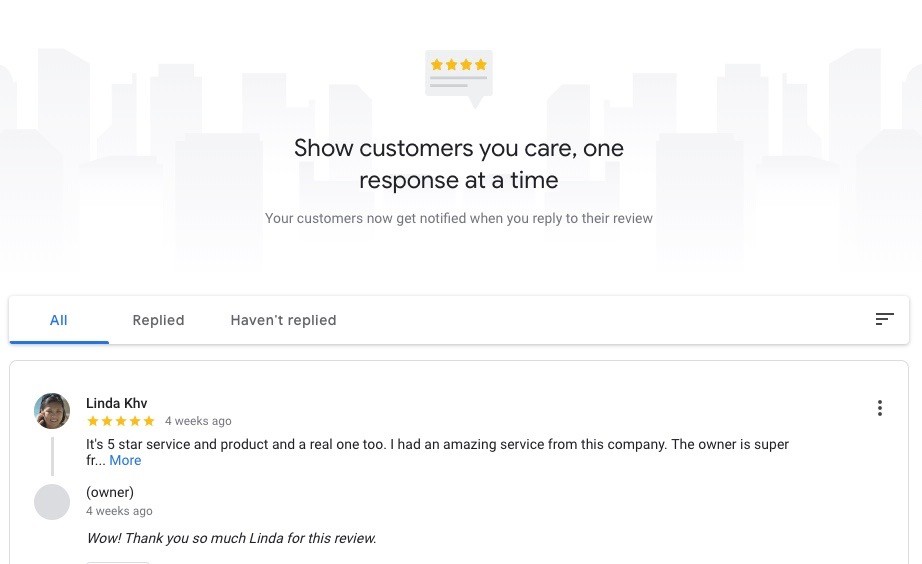Switch to the Replied tab
Viewport: 922px width, 564px height.
(158, 320)
